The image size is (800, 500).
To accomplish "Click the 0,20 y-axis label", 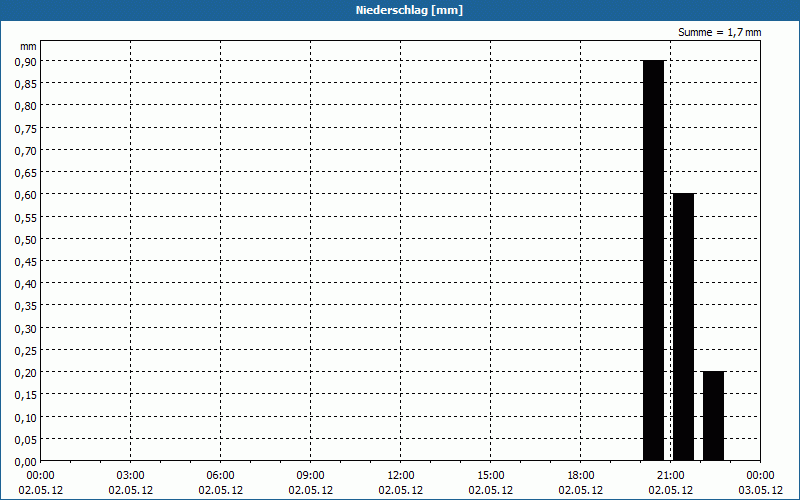I will [26, 373].
